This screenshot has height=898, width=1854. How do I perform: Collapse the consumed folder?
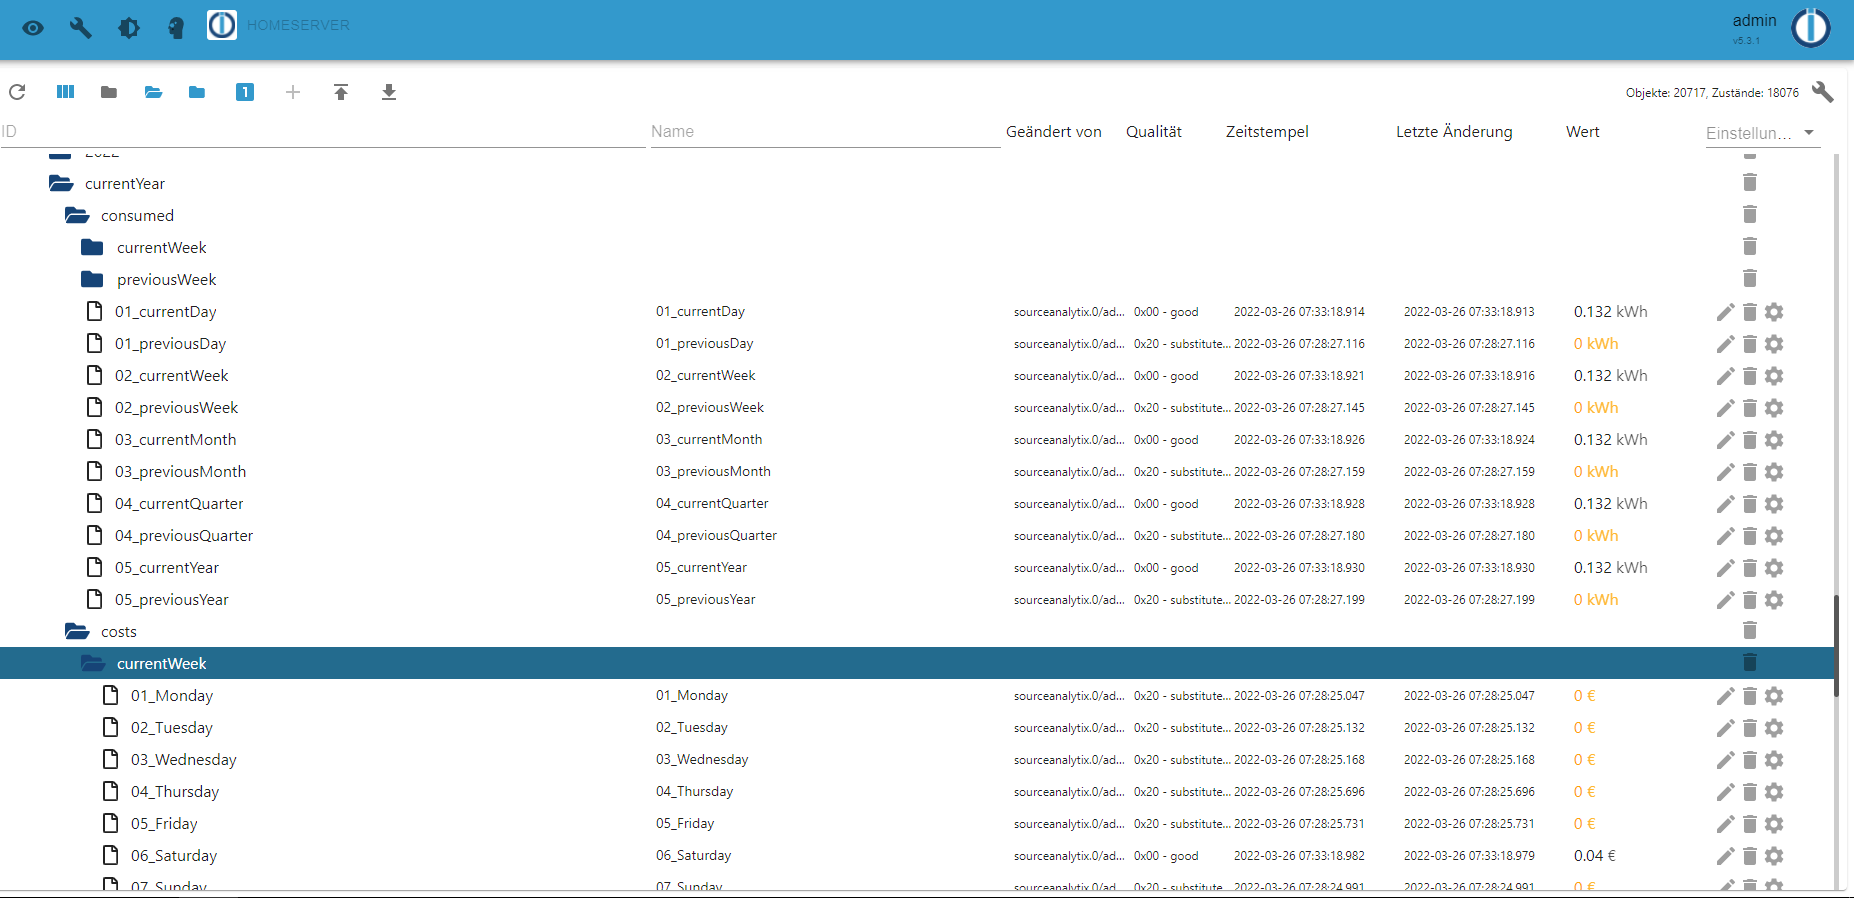click(x=77, y=215)
